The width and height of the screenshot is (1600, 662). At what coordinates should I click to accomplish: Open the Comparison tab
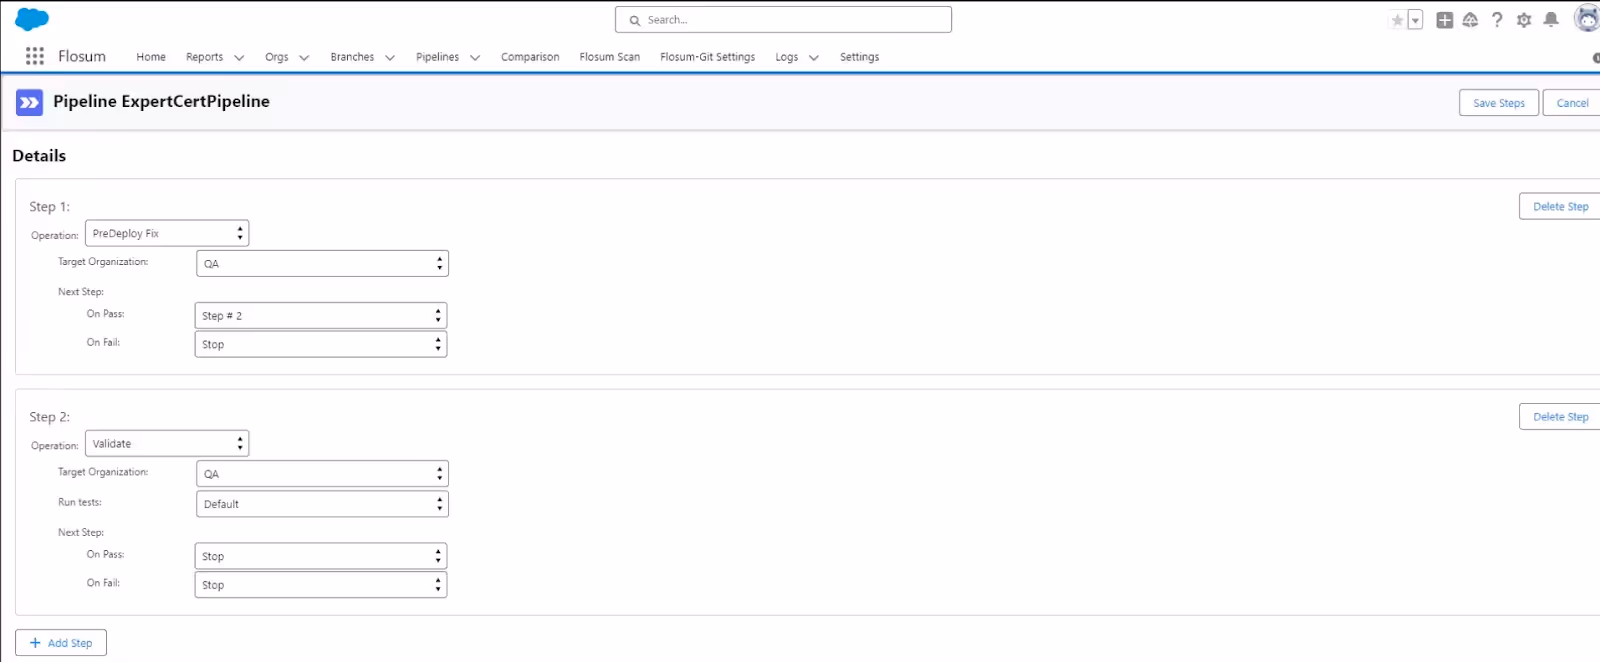[530, 57]
